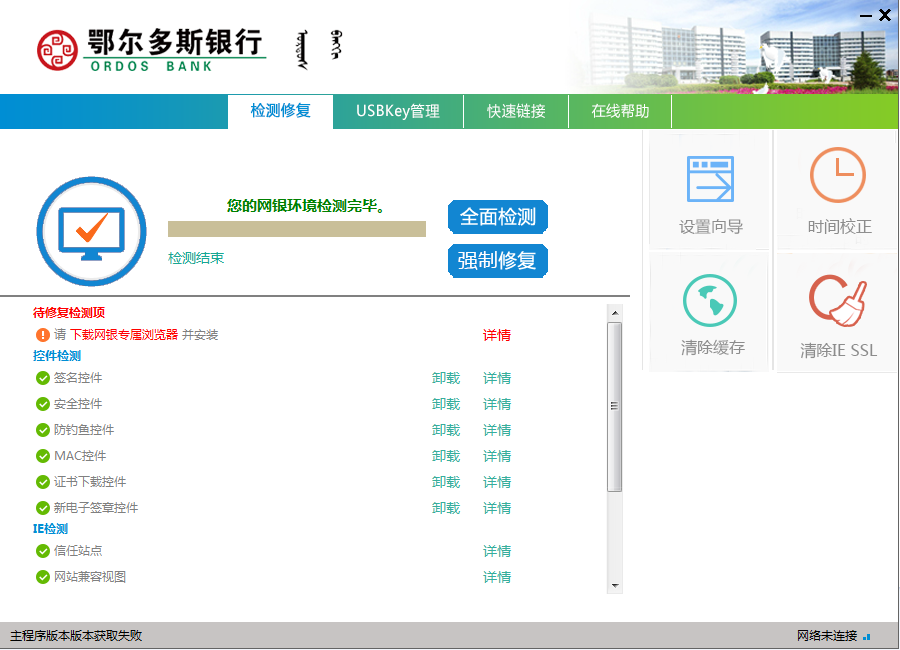Start 全面检测 full detection
900x650 pixels.
point(497,217)
